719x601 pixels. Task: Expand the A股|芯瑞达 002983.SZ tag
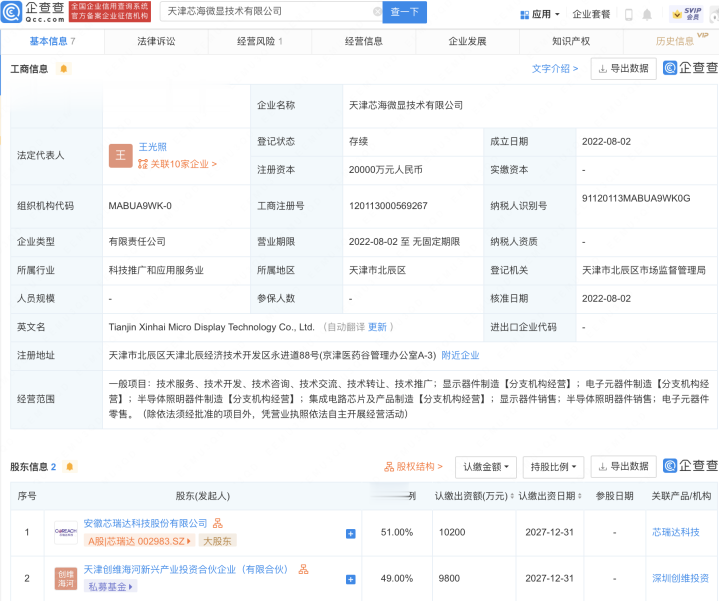tap(139, 541)
